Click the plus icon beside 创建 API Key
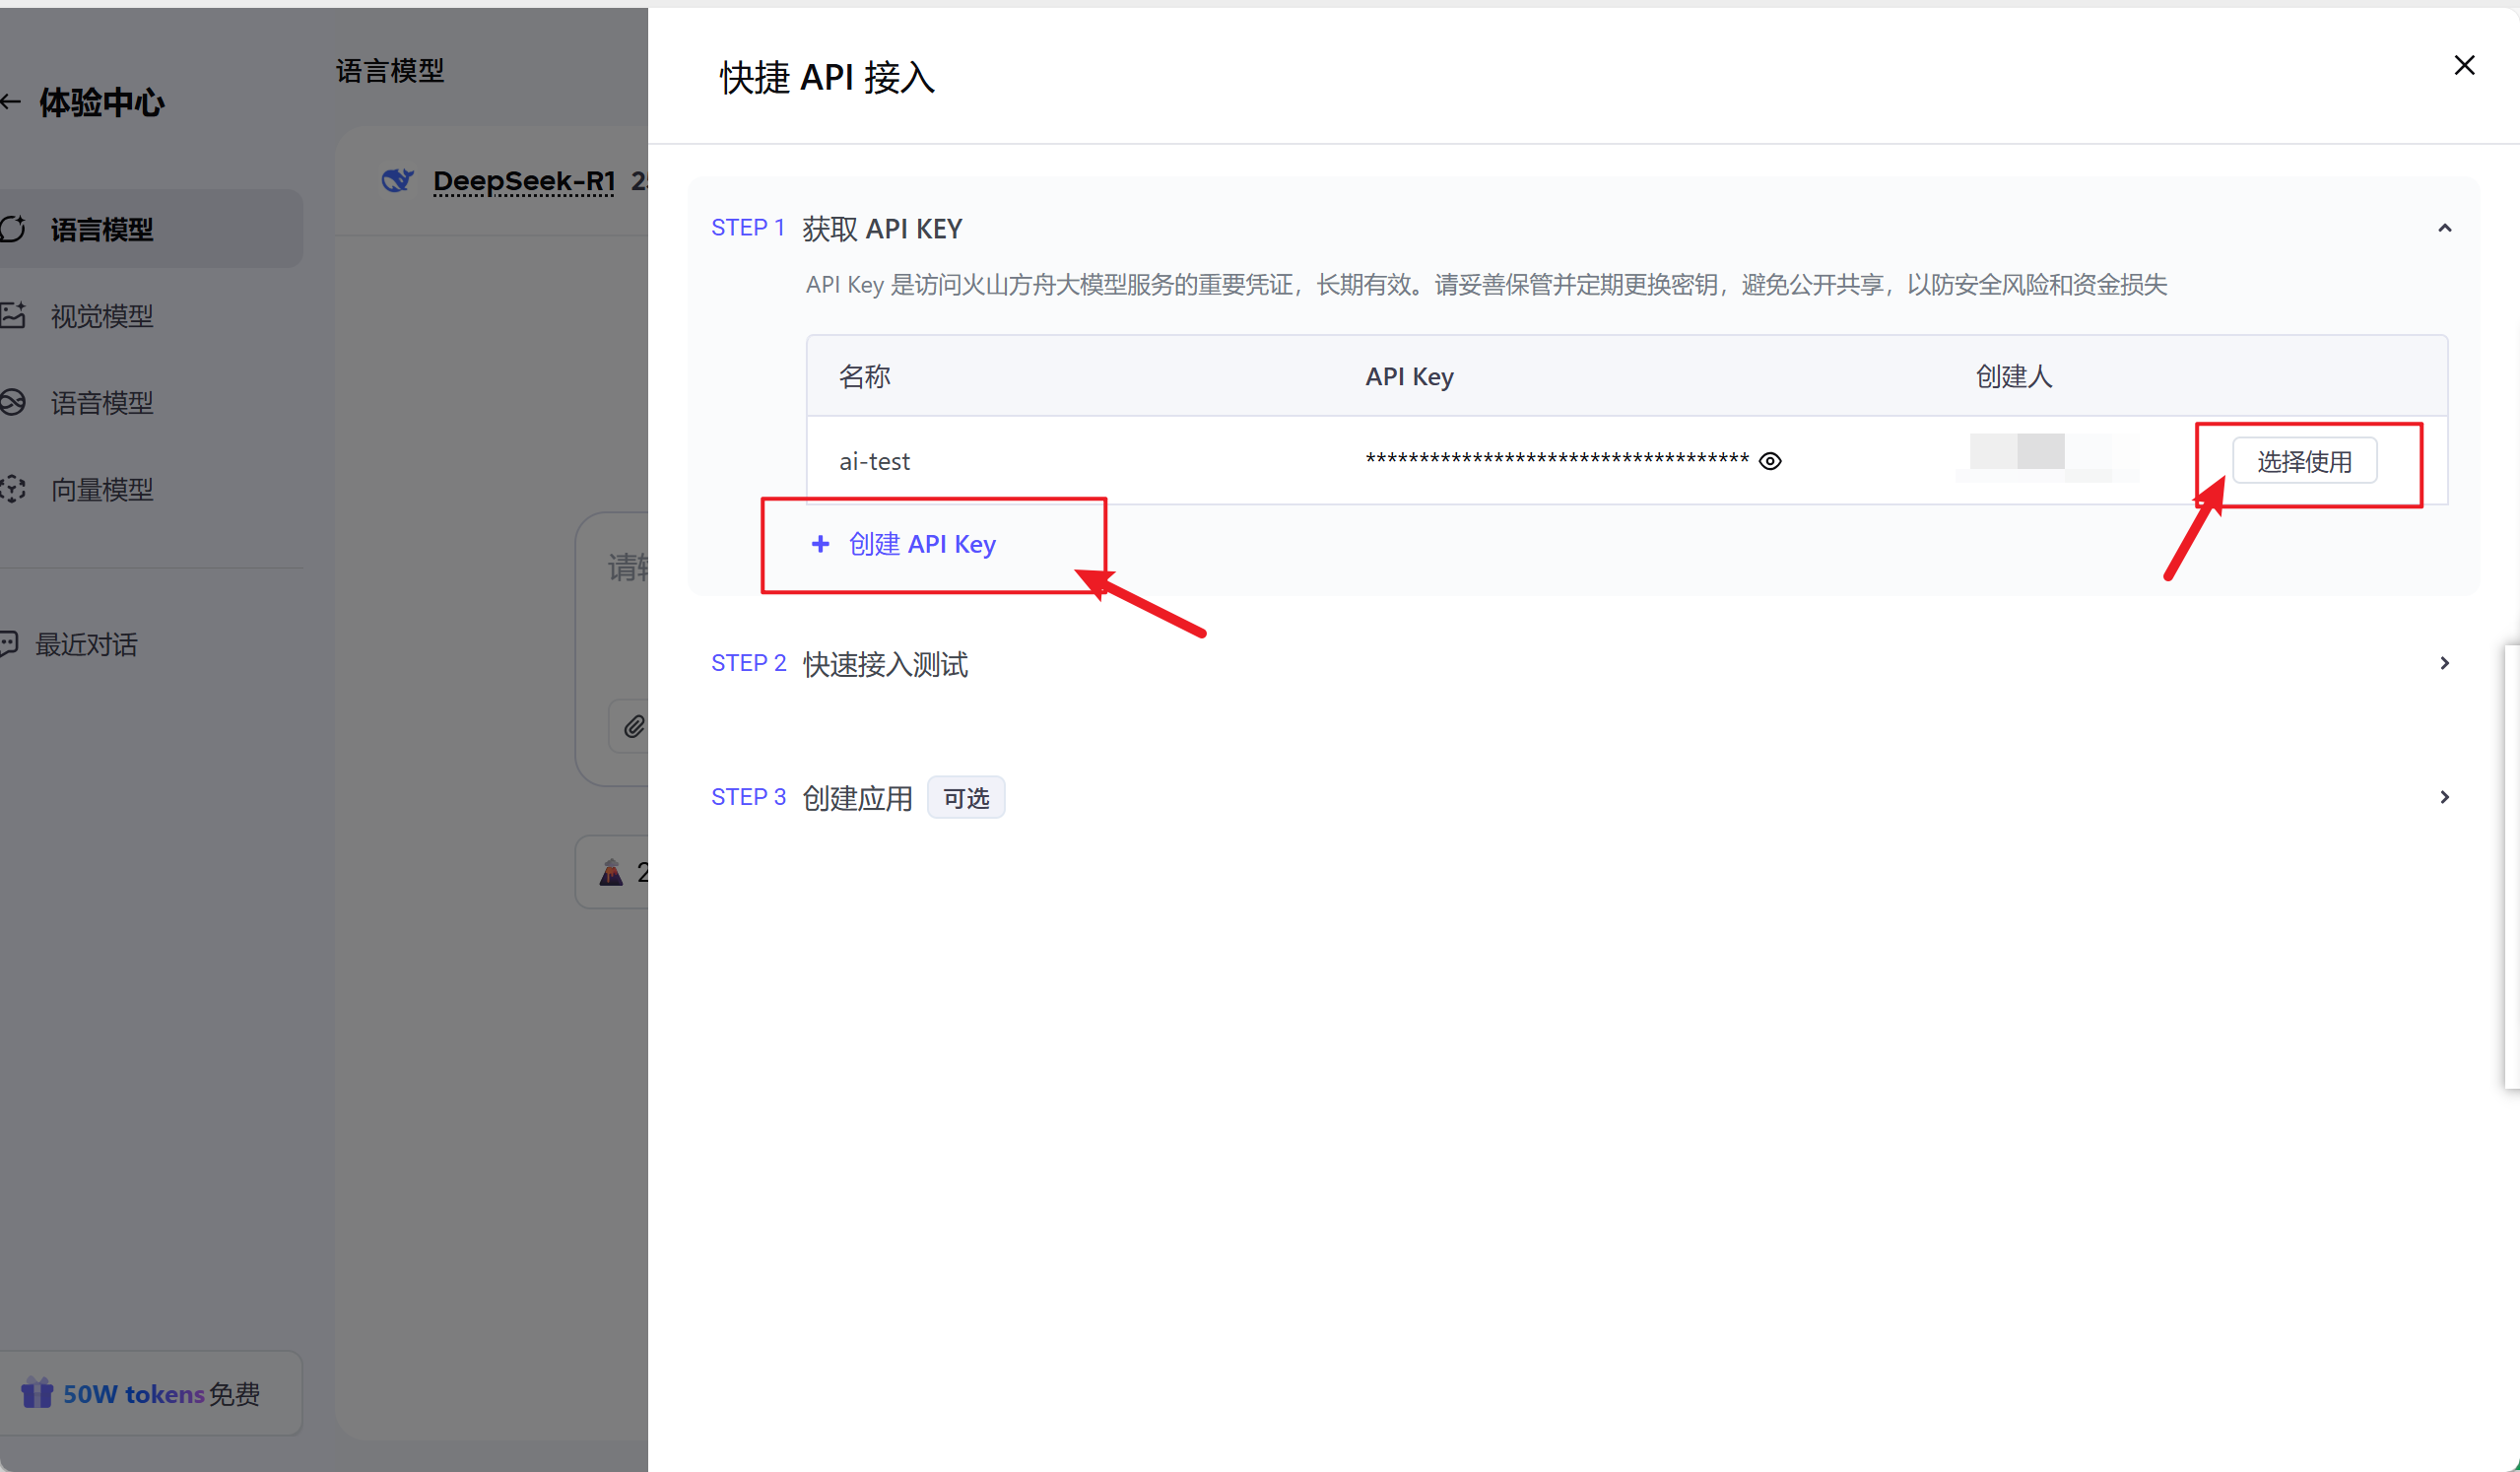Image resolution: width=2520 pixels, height=1472 pixels. (820, 544)
